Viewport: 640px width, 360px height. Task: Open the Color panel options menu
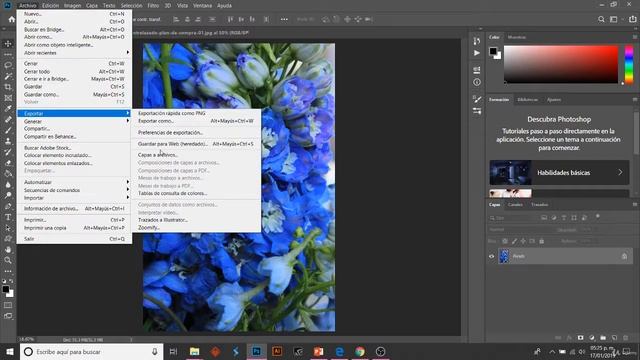coord(635,37)
